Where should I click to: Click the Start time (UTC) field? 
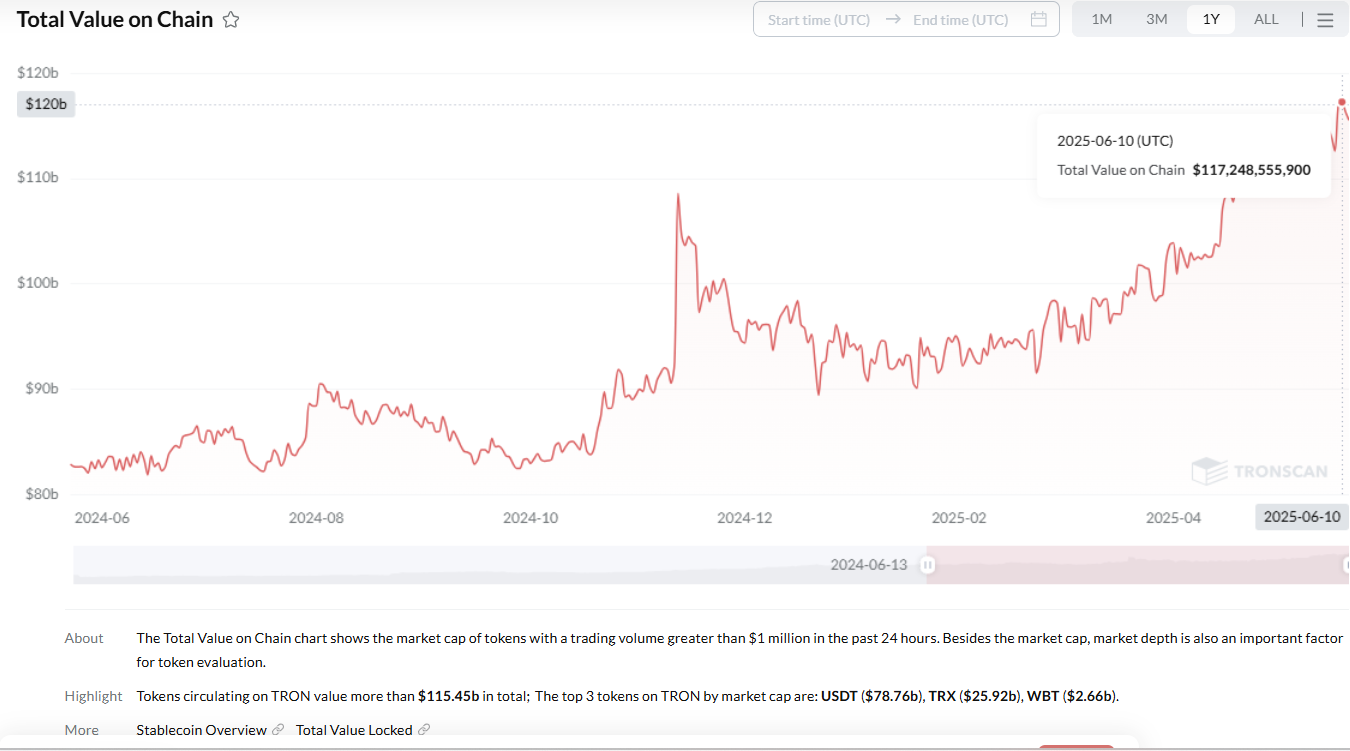[x=818, y=19]
